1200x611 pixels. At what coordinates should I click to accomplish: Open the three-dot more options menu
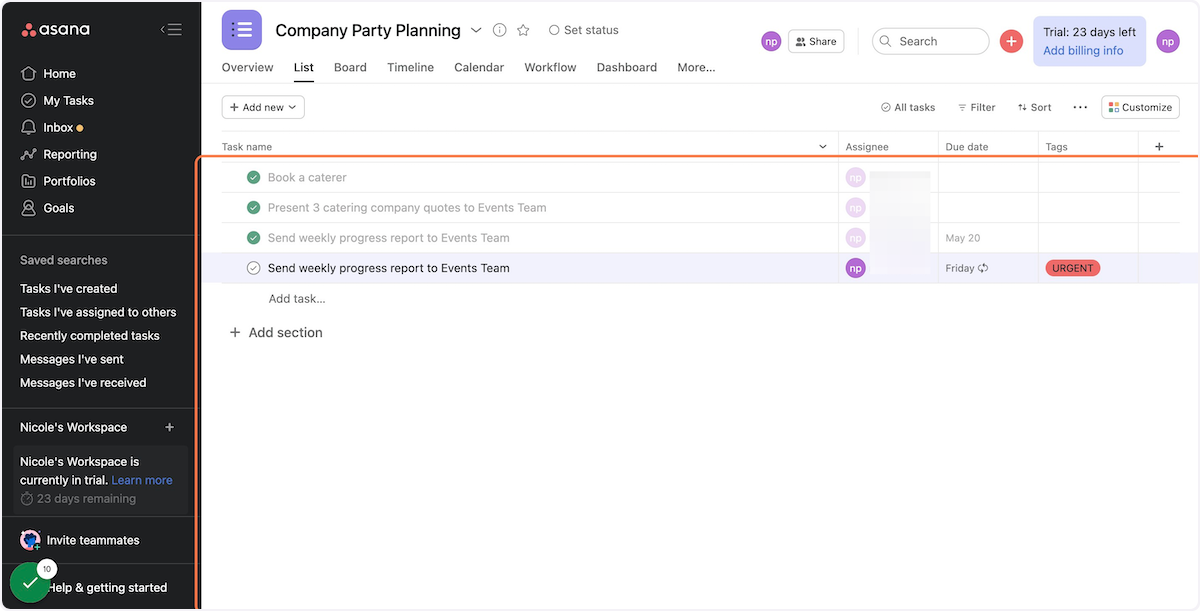[x=1080, y=107]
